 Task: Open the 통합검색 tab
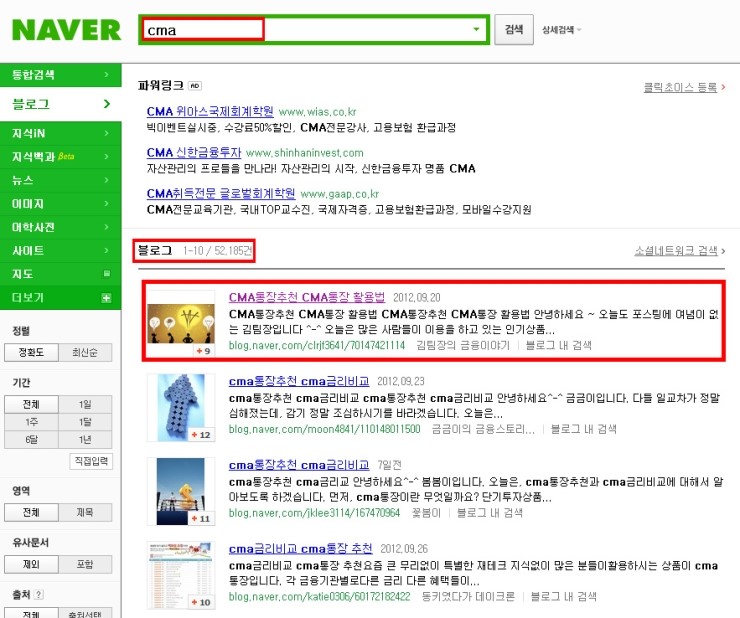60,75
